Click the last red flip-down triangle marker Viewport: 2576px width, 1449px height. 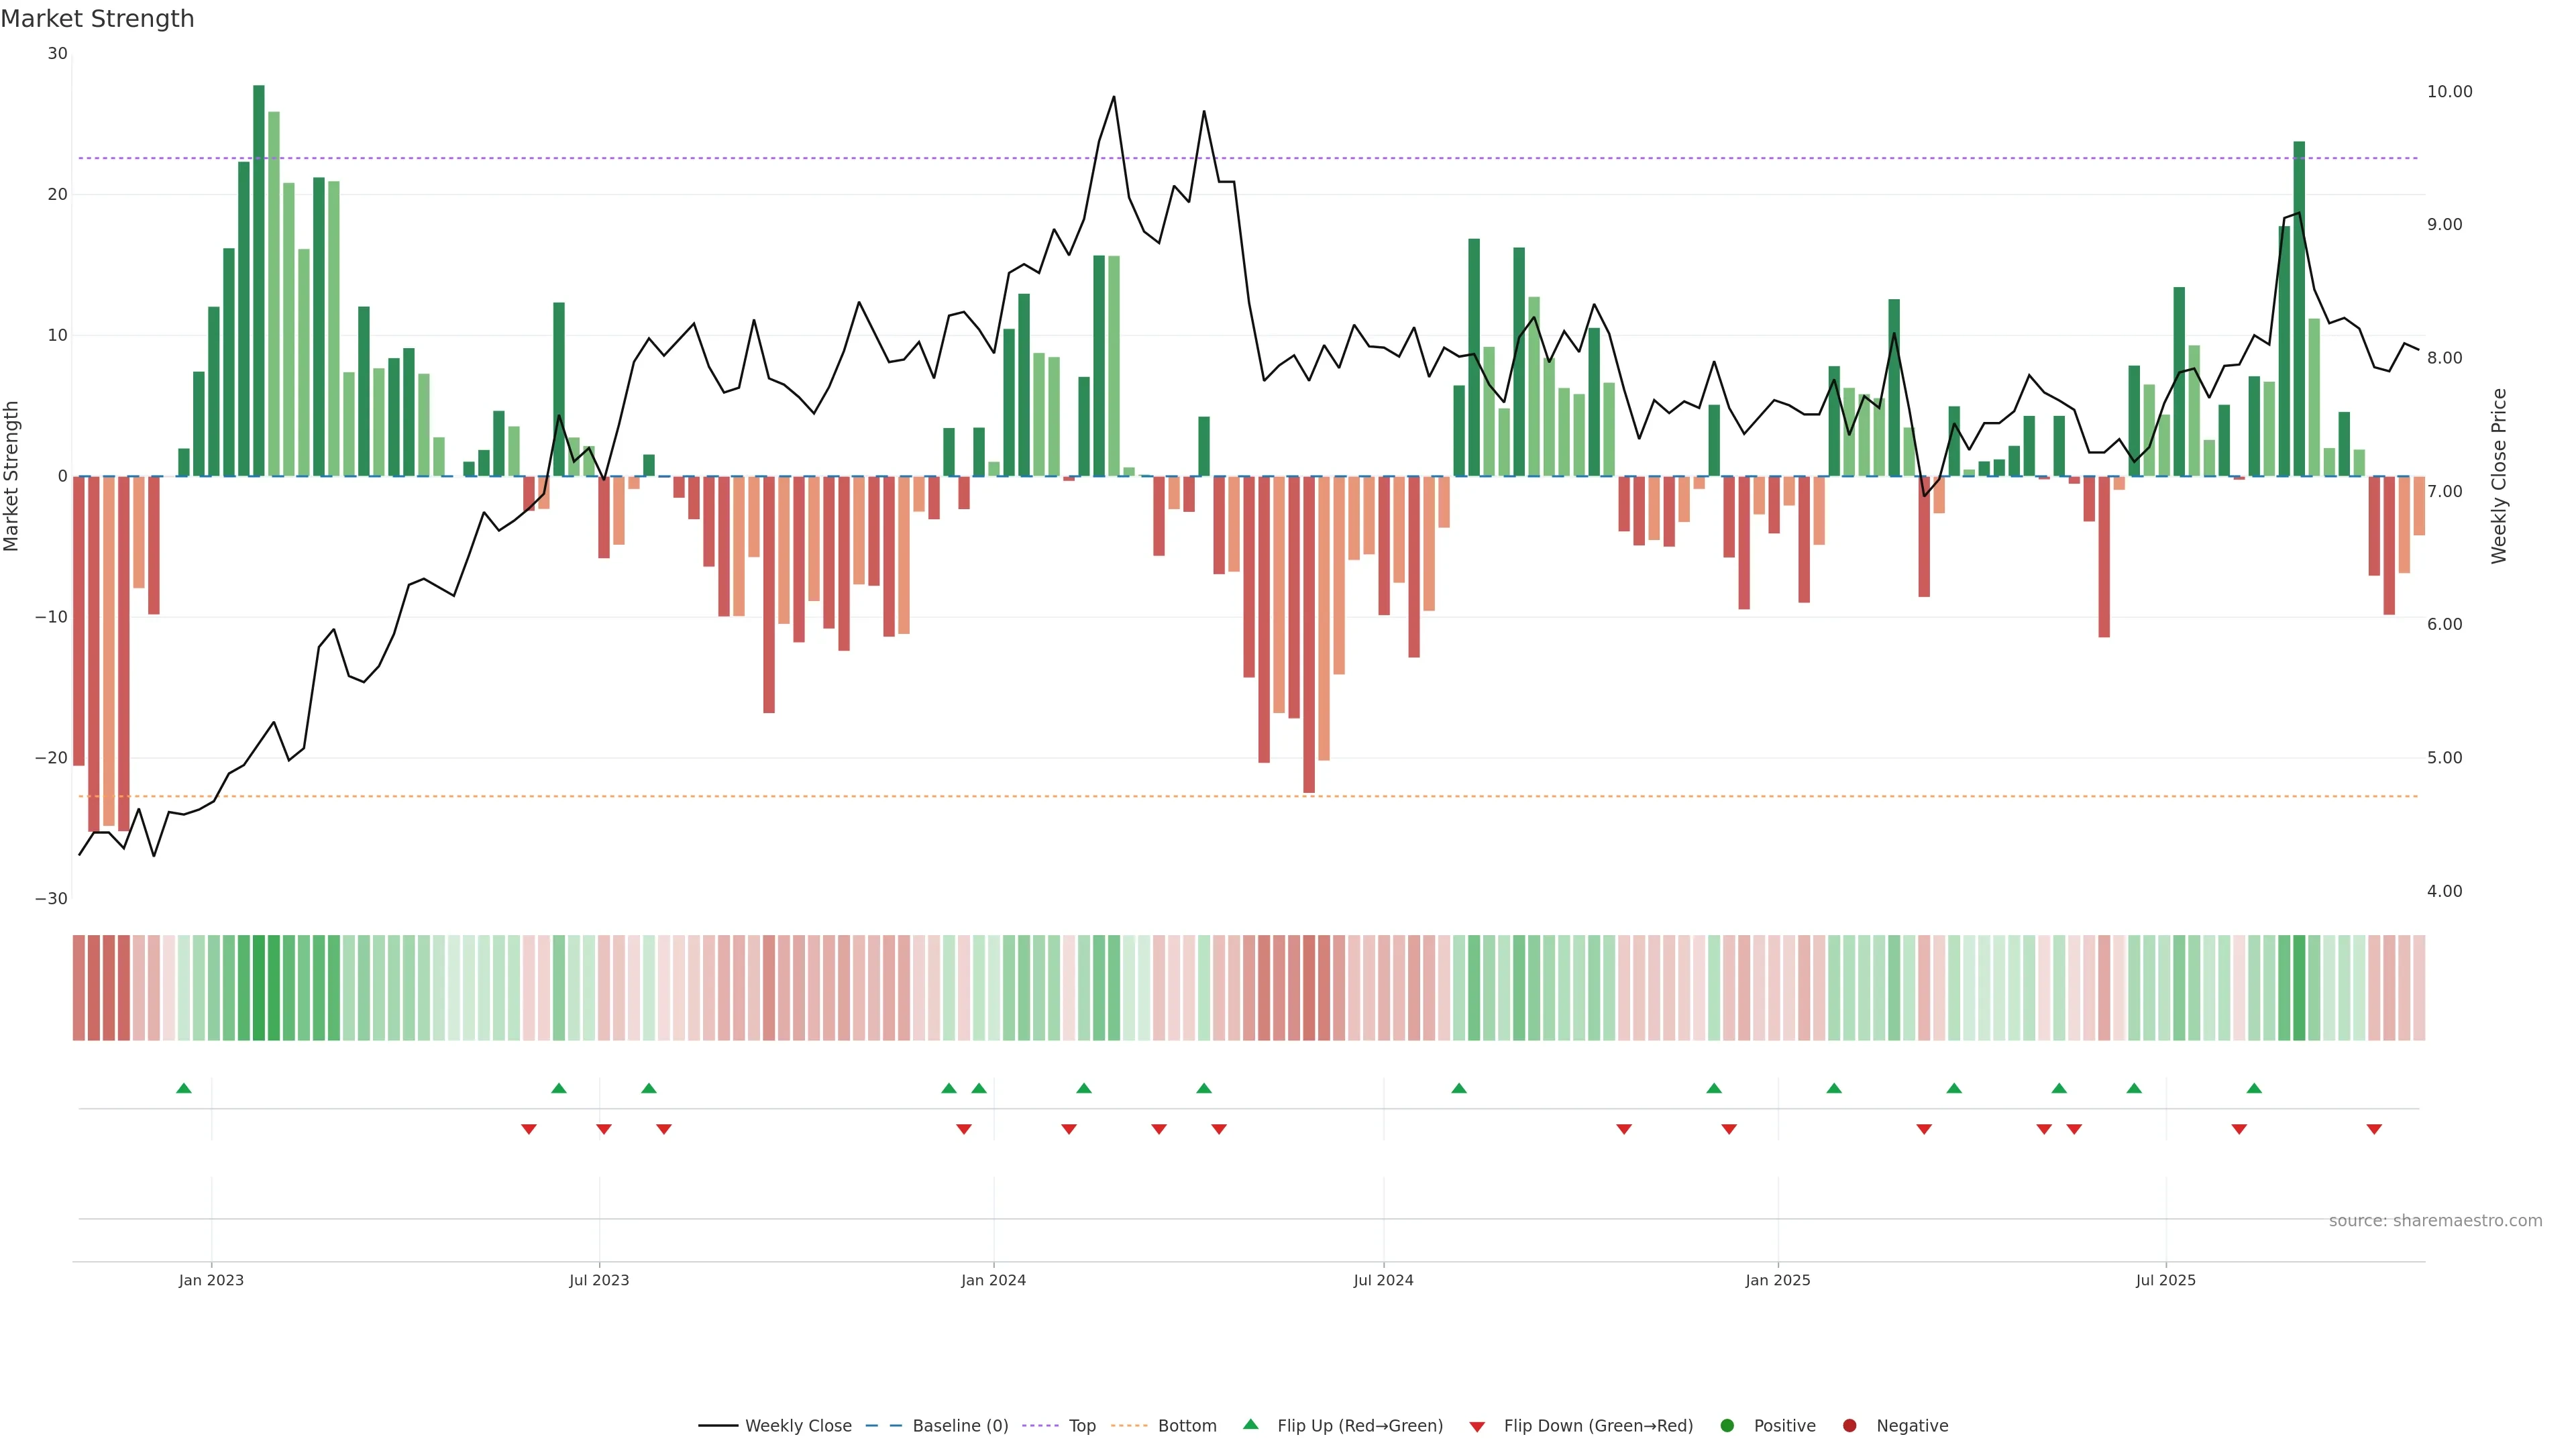2374,1129
